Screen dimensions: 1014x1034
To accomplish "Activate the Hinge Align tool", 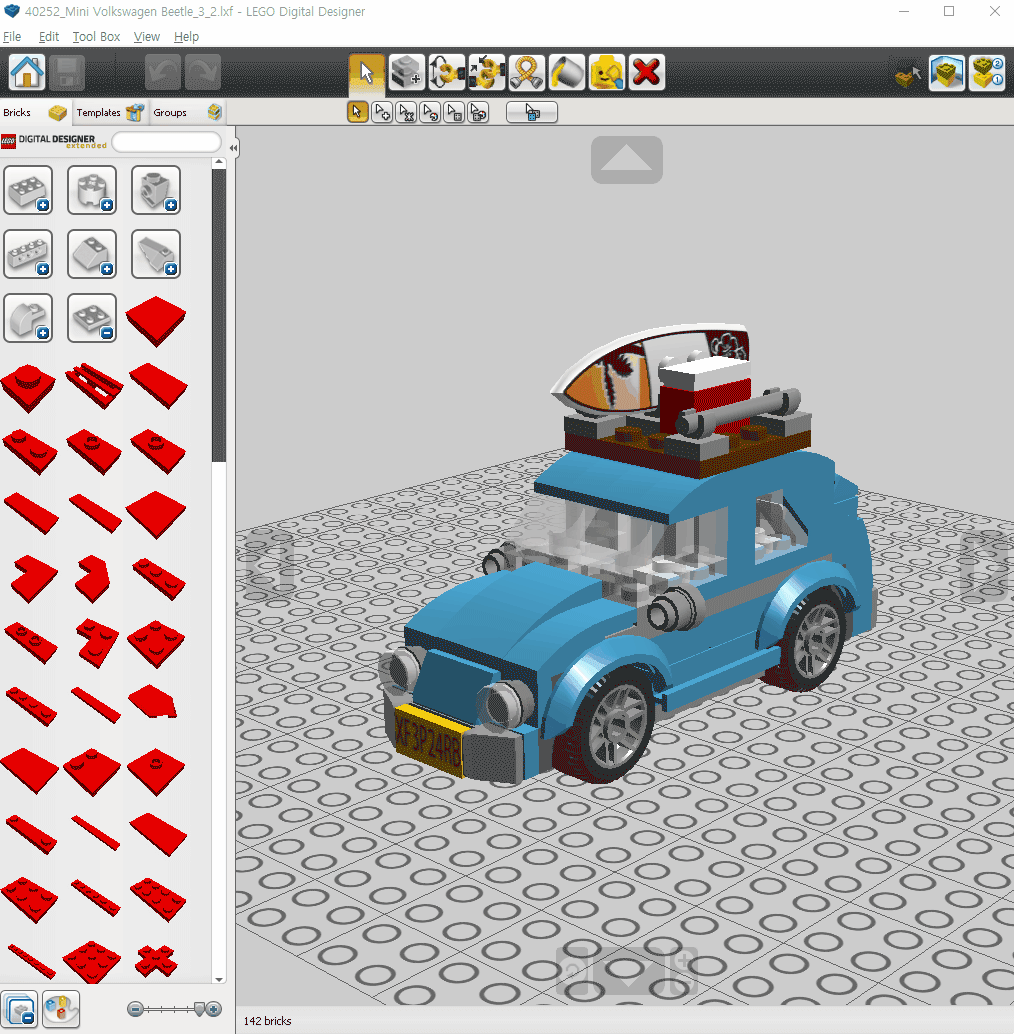I will click(487, 73).
